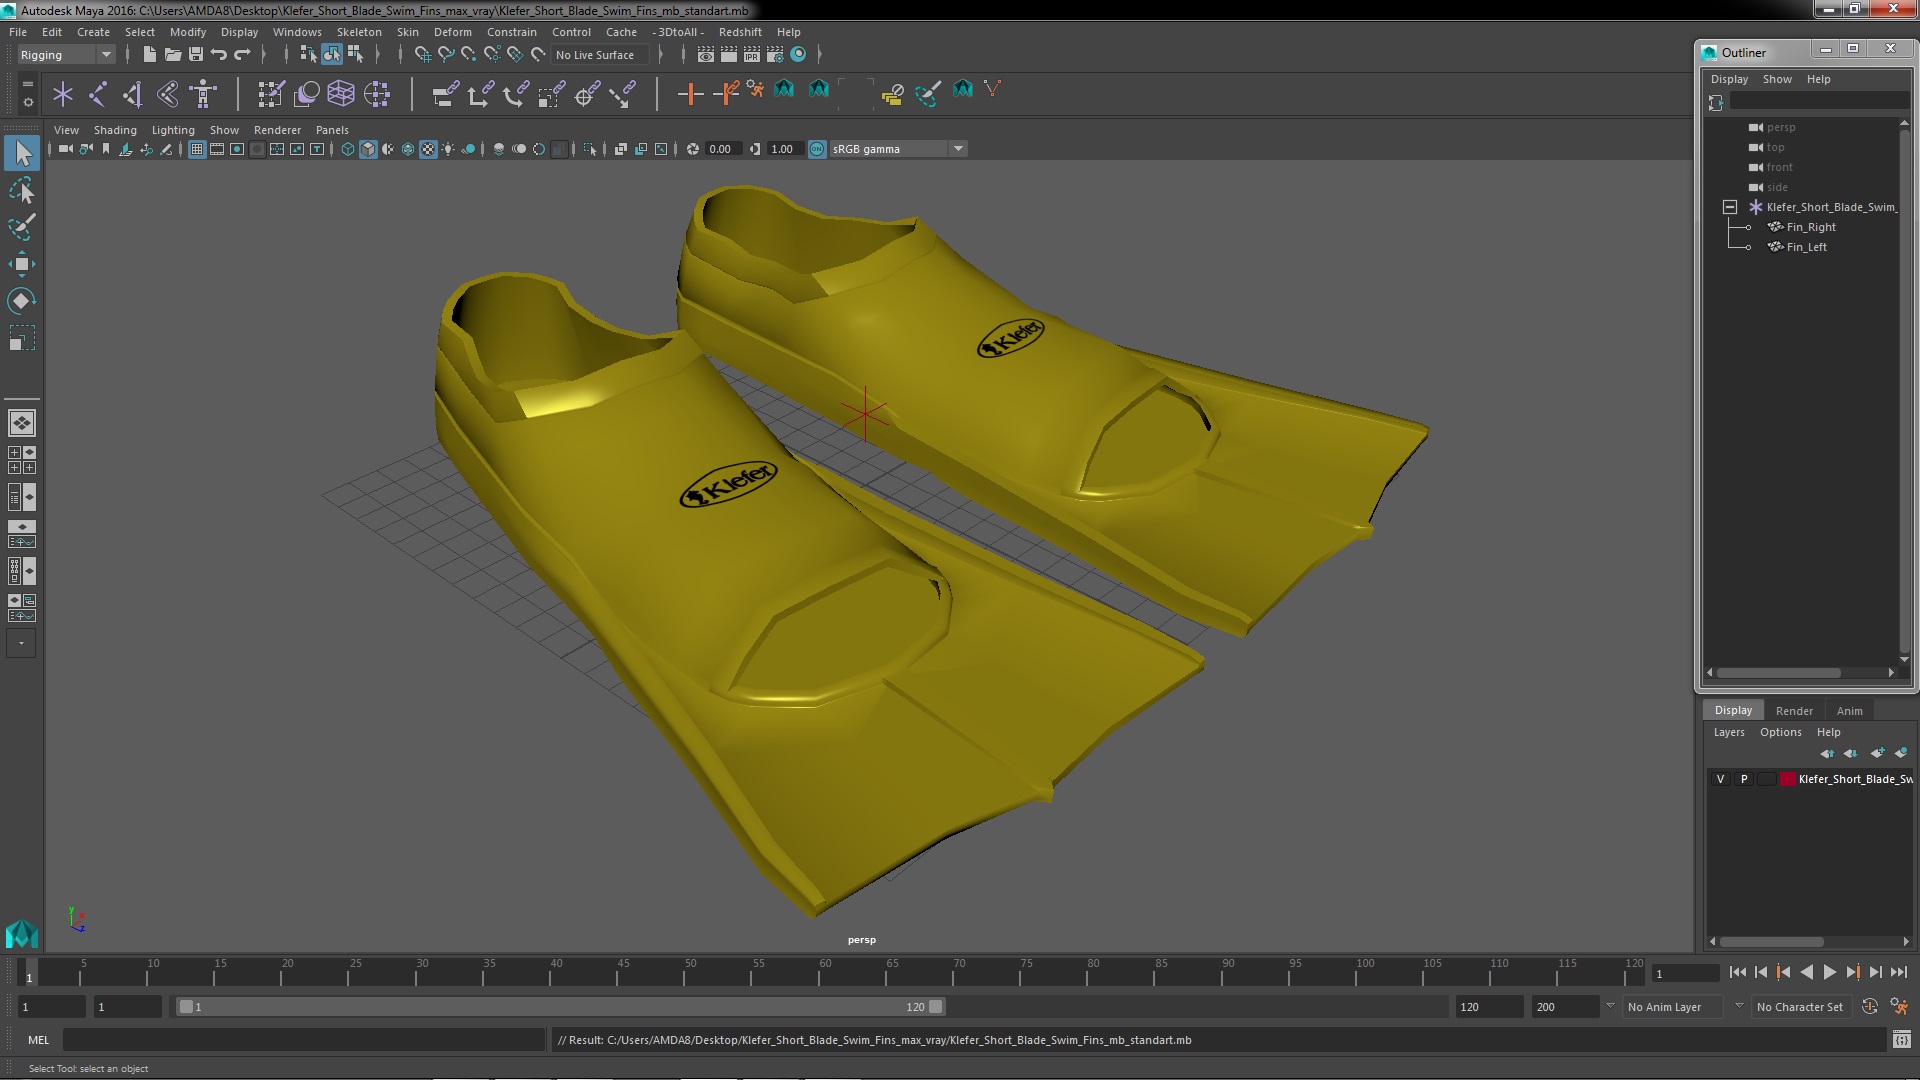Expand the status line section after No Live Surface
Screen dimensions: 1920x1080
pos(661,54)
